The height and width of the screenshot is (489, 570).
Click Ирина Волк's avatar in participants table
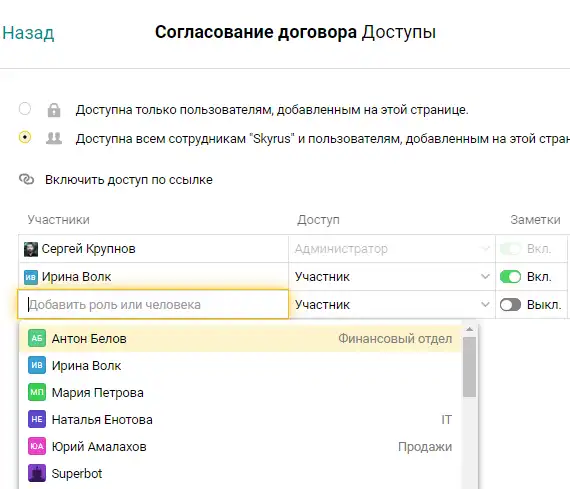[31, 277]
